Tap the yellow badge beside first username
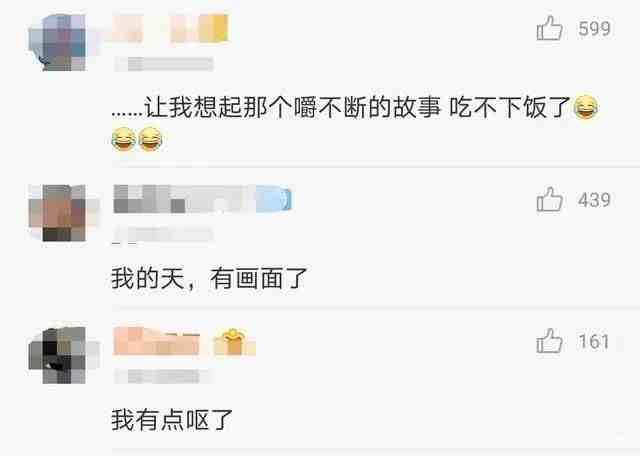The height and width of the screenshot is (456, 640). [214, 28]
